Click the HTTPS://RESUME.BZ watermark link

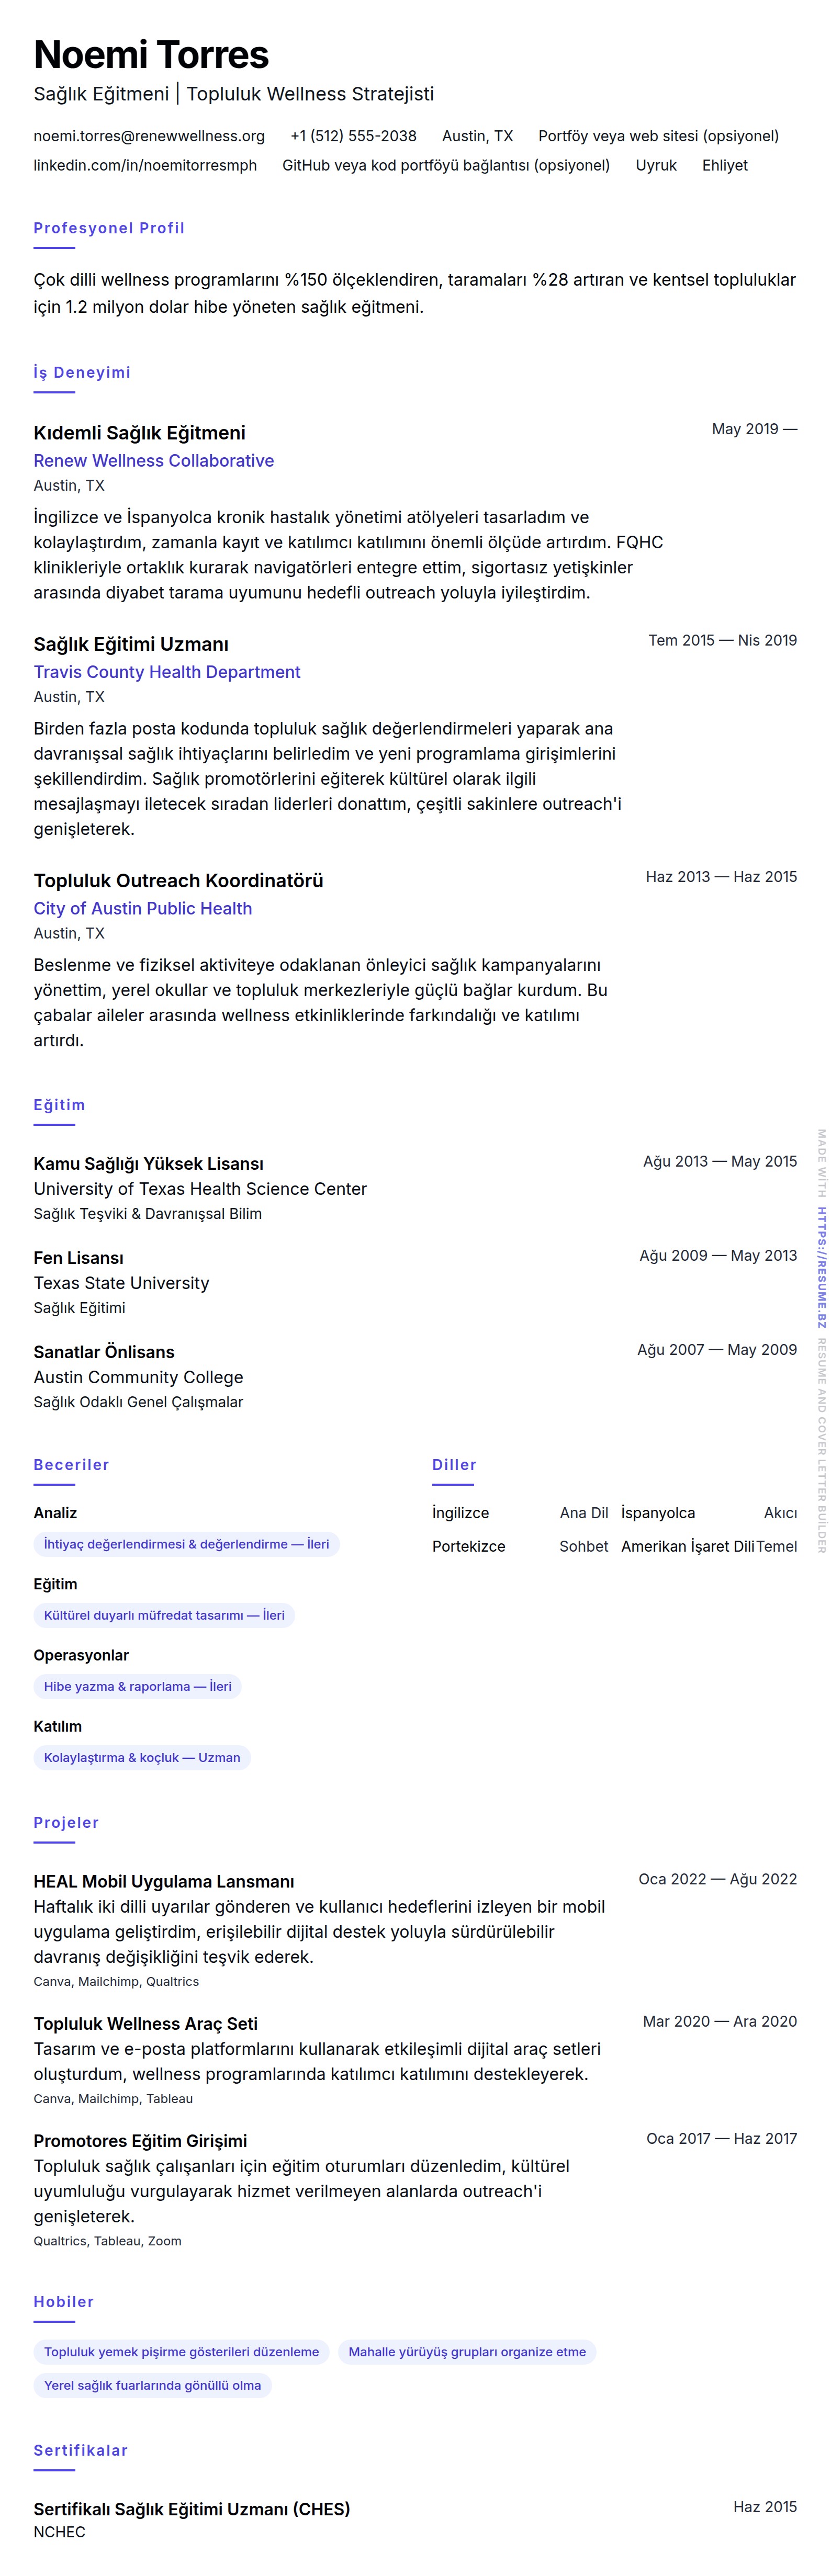coord(821,1267)
